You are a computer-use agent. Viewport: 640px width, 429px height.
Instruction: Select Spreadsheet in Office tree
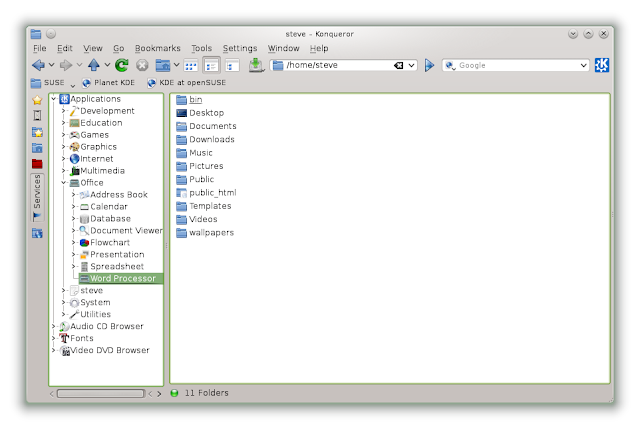[112, 267]
